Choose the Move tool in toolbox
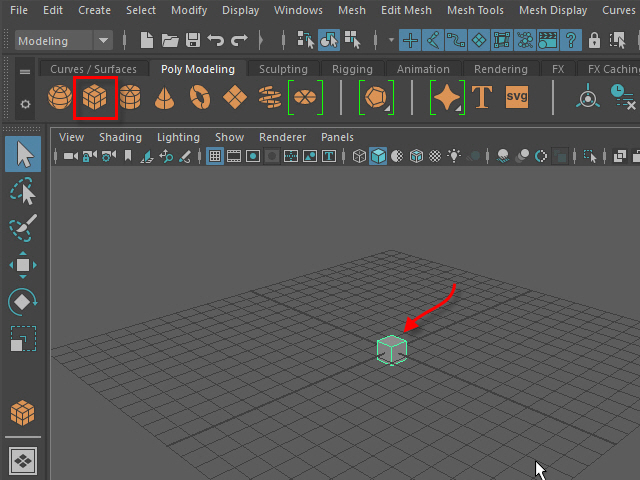The width and height of the screenshot is (640, 480). (x=23, y=265)
